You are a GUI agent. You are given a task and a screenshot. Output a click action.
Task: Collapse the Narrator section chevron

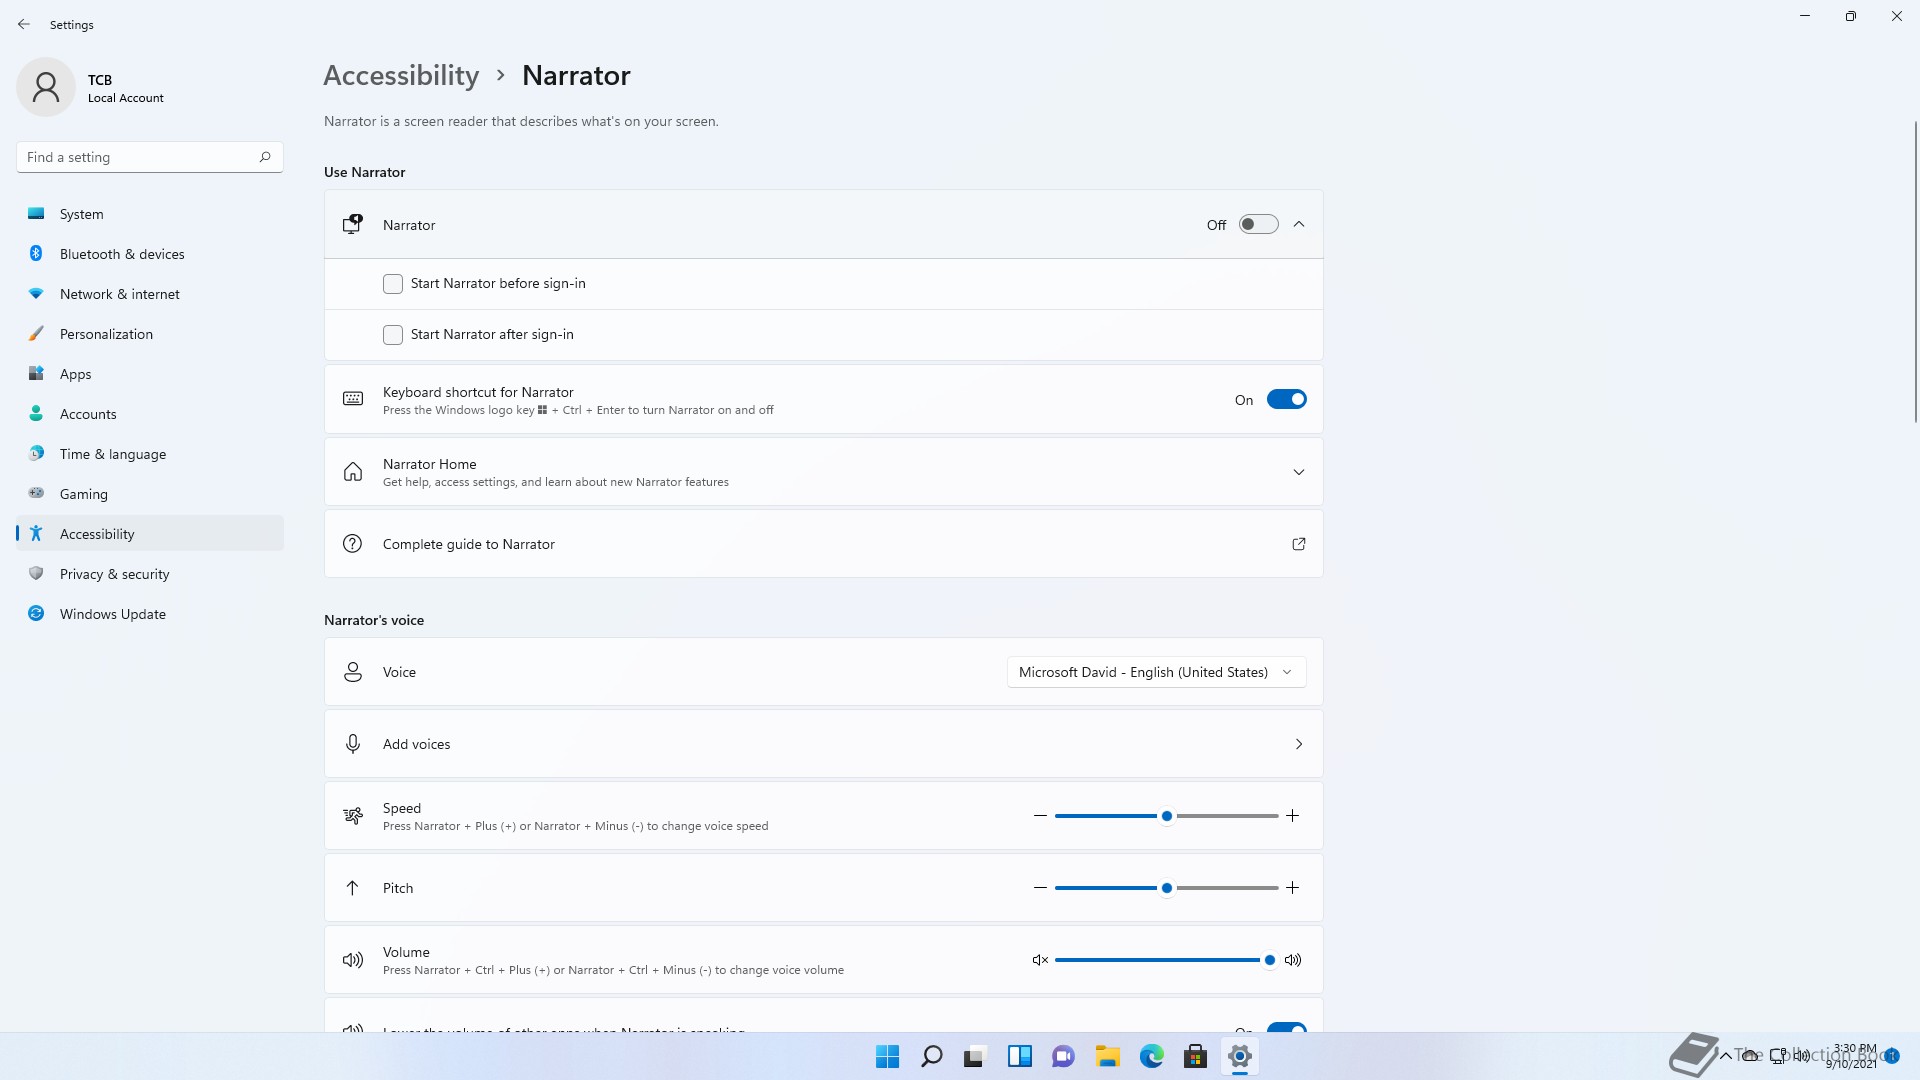[x=1299, y=224]
